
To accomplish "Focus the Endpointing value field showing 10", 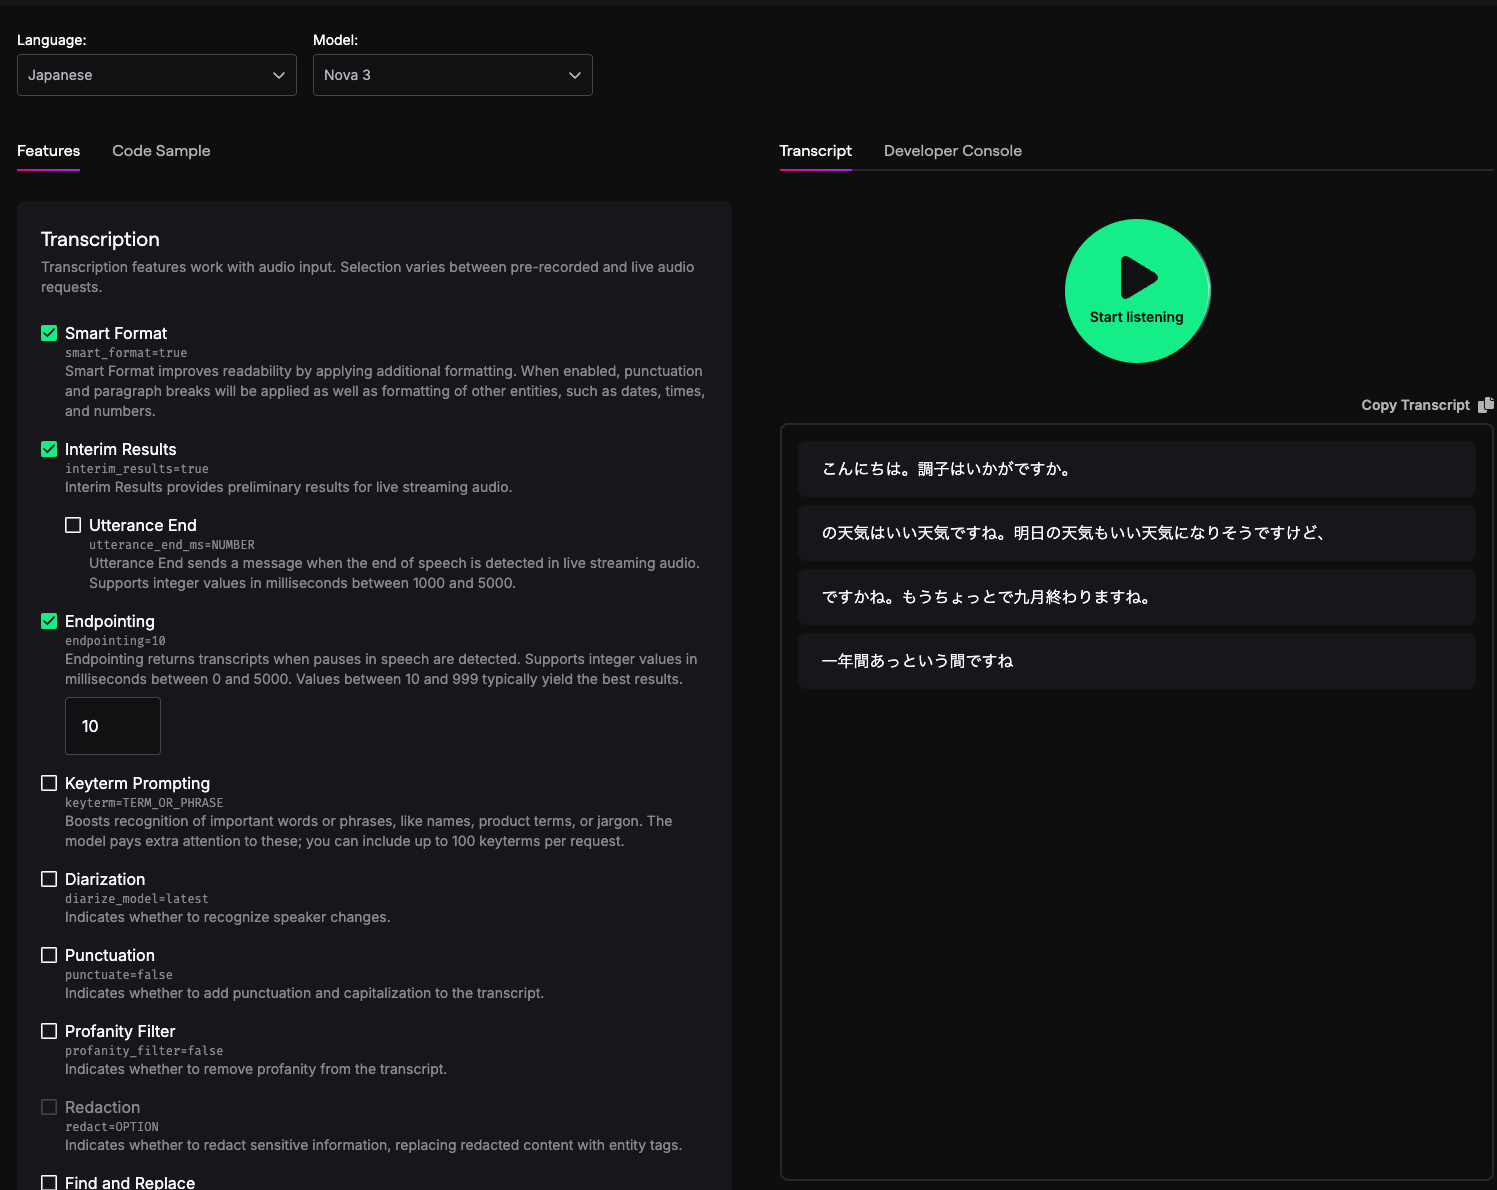I will 113,726.
